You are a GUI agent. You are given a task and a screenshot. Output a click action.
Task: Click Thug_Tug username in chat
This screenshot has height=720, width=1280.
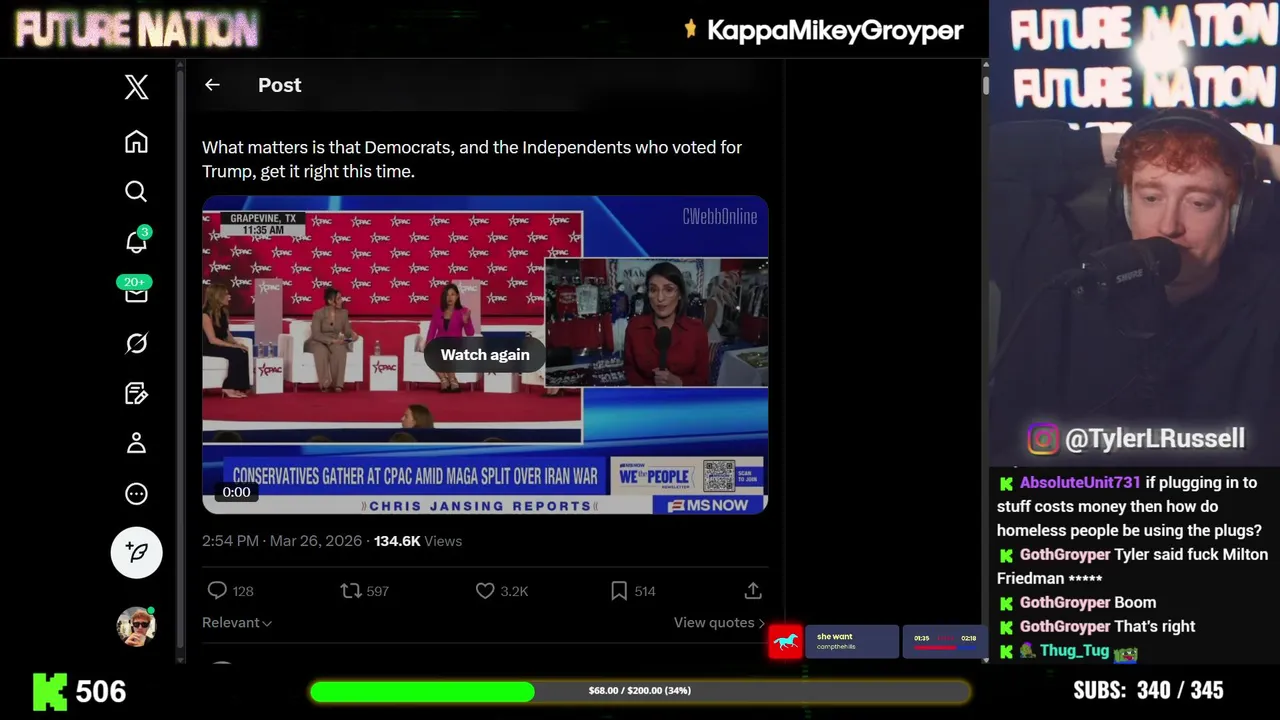pos(1074,651)
